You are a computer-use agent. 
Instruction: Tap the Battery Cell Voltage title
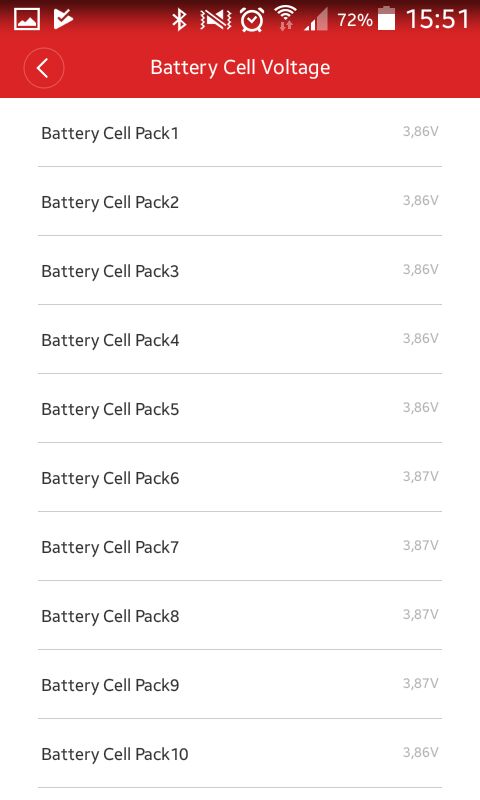[240, 68]
